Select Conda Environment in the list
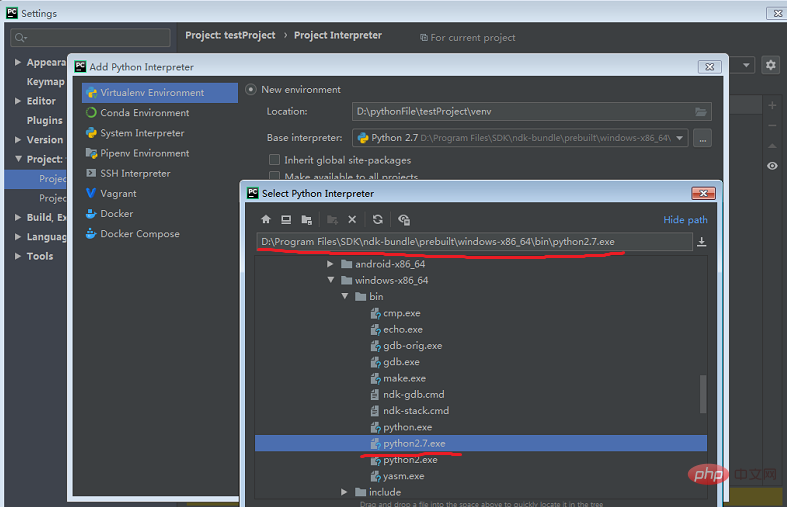Viewport: 787px width, 507px height. pos(144,113)
